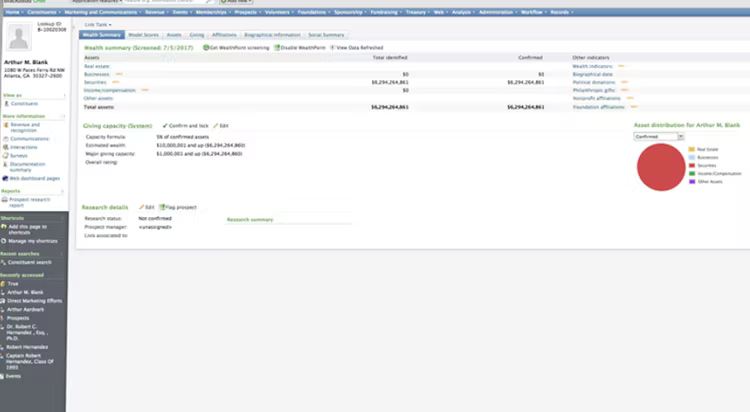Click the Surveys icon in sidebar
Image resolution: width=750 pixels, height=412 pixels.
(x=6, y=156)
